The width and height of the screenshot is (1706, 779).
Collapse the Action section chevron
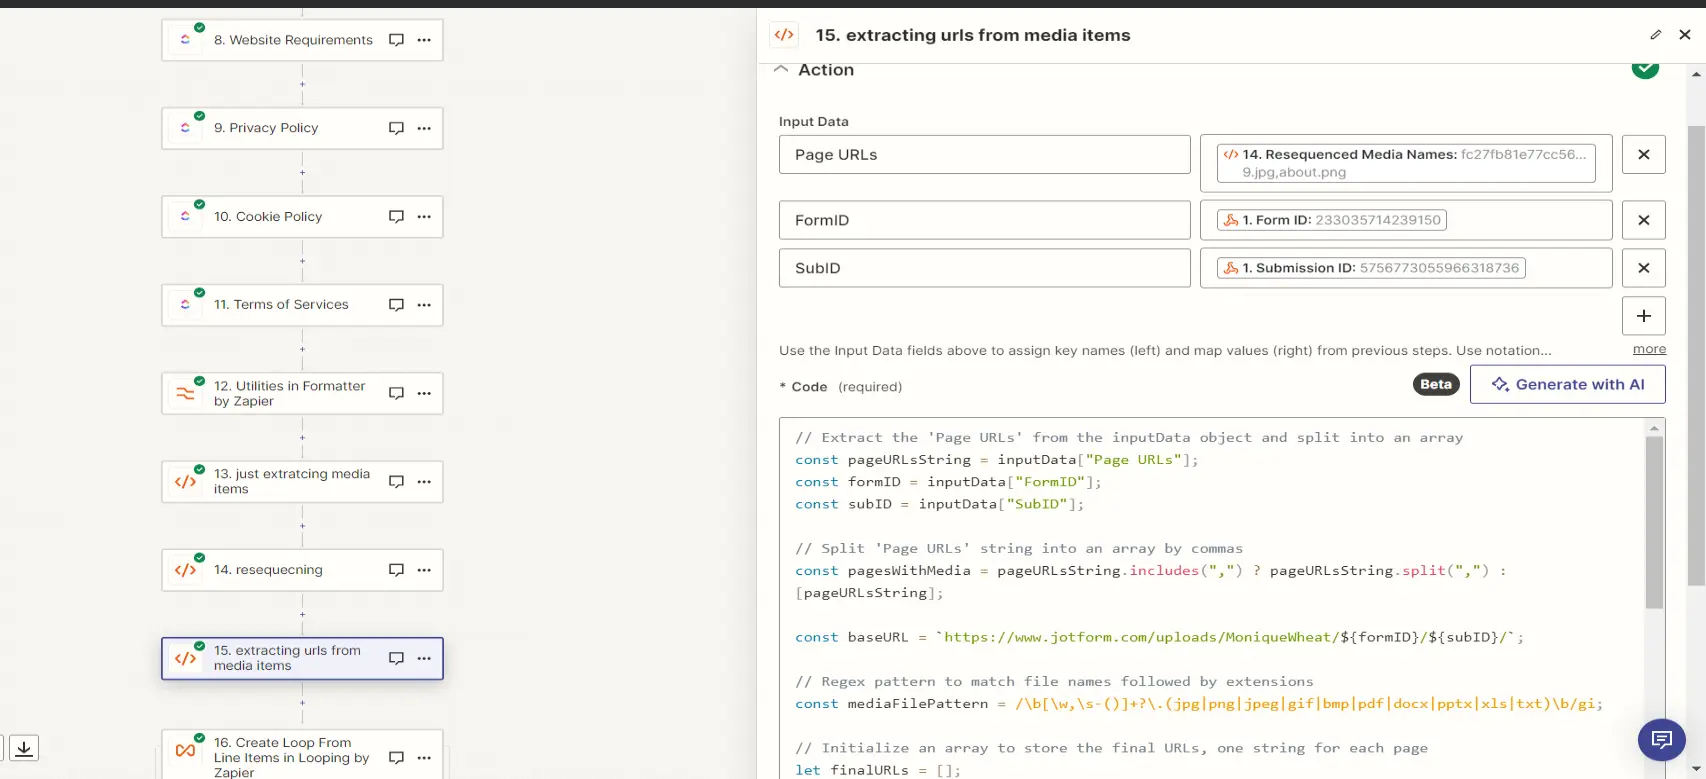coord(781,70)
